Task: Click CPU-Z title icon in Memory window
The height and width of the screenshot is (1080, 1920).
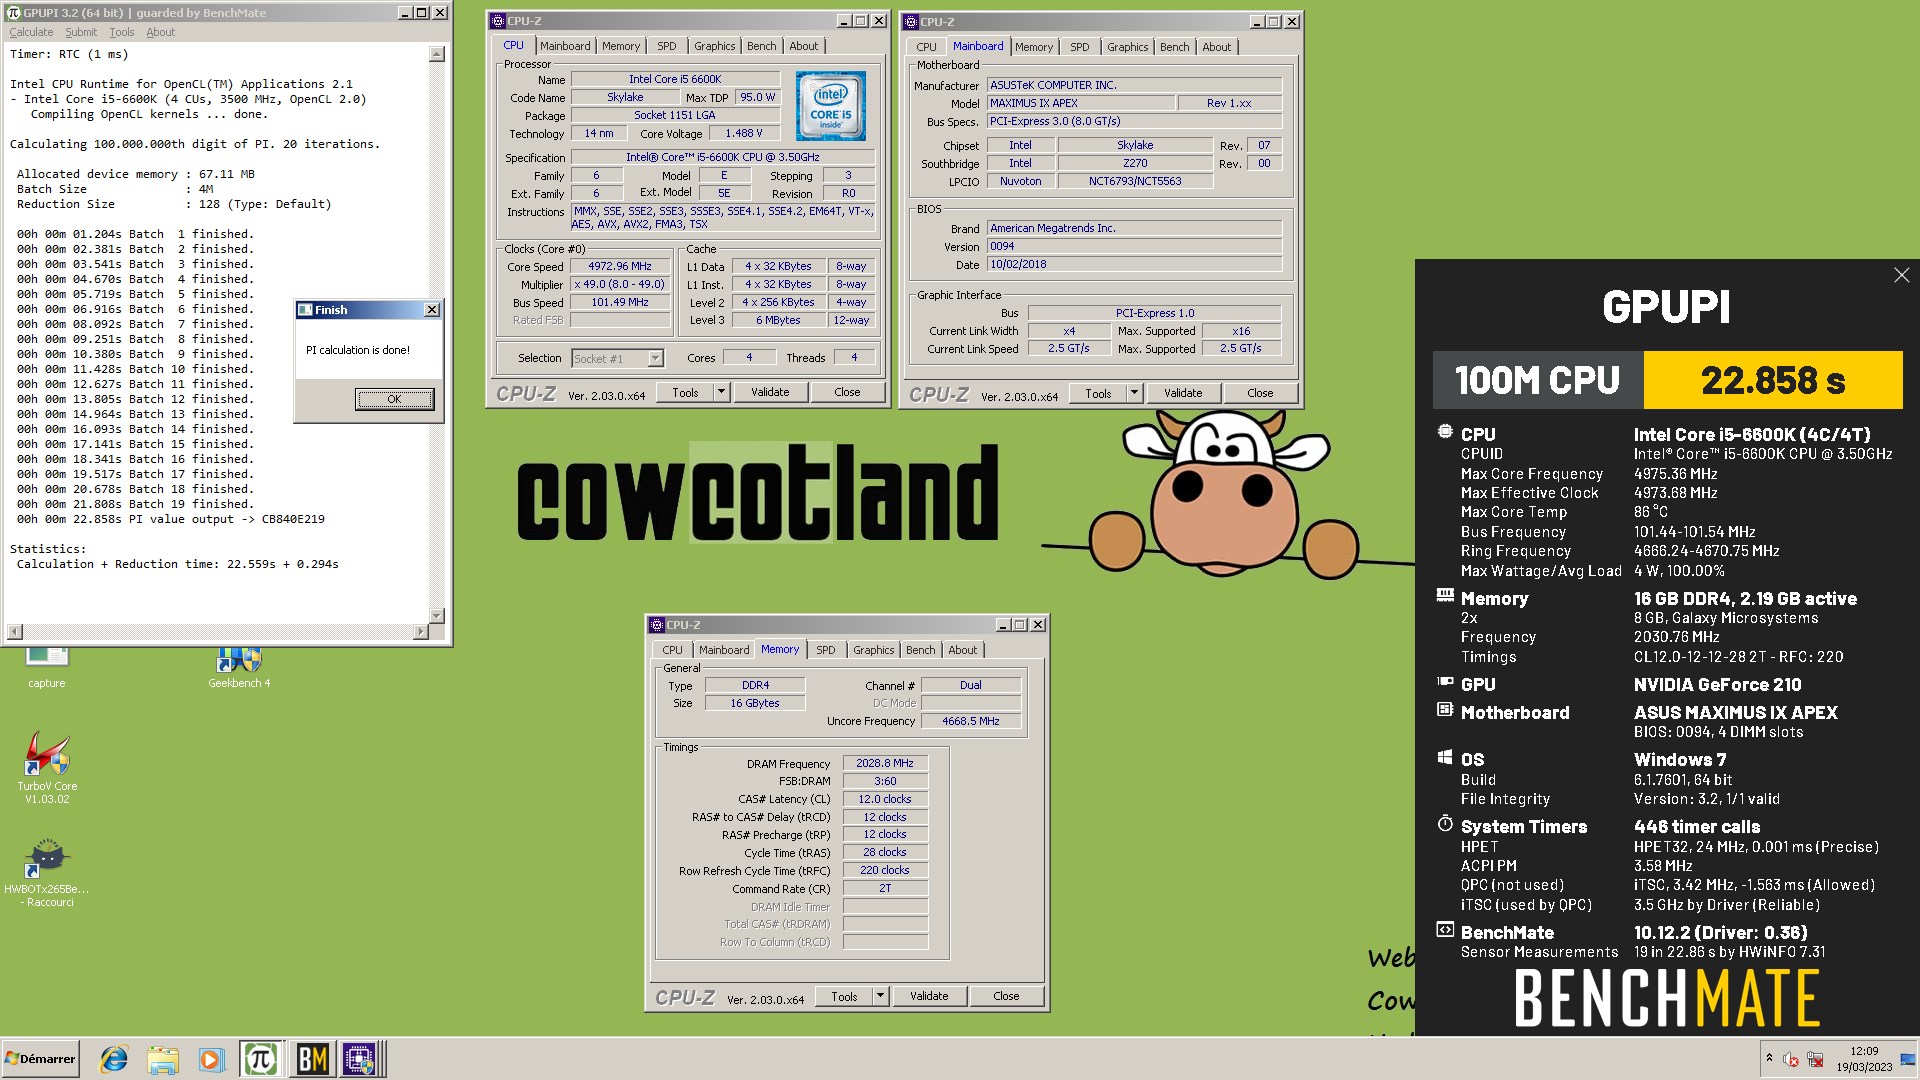Action: point(657,625)
